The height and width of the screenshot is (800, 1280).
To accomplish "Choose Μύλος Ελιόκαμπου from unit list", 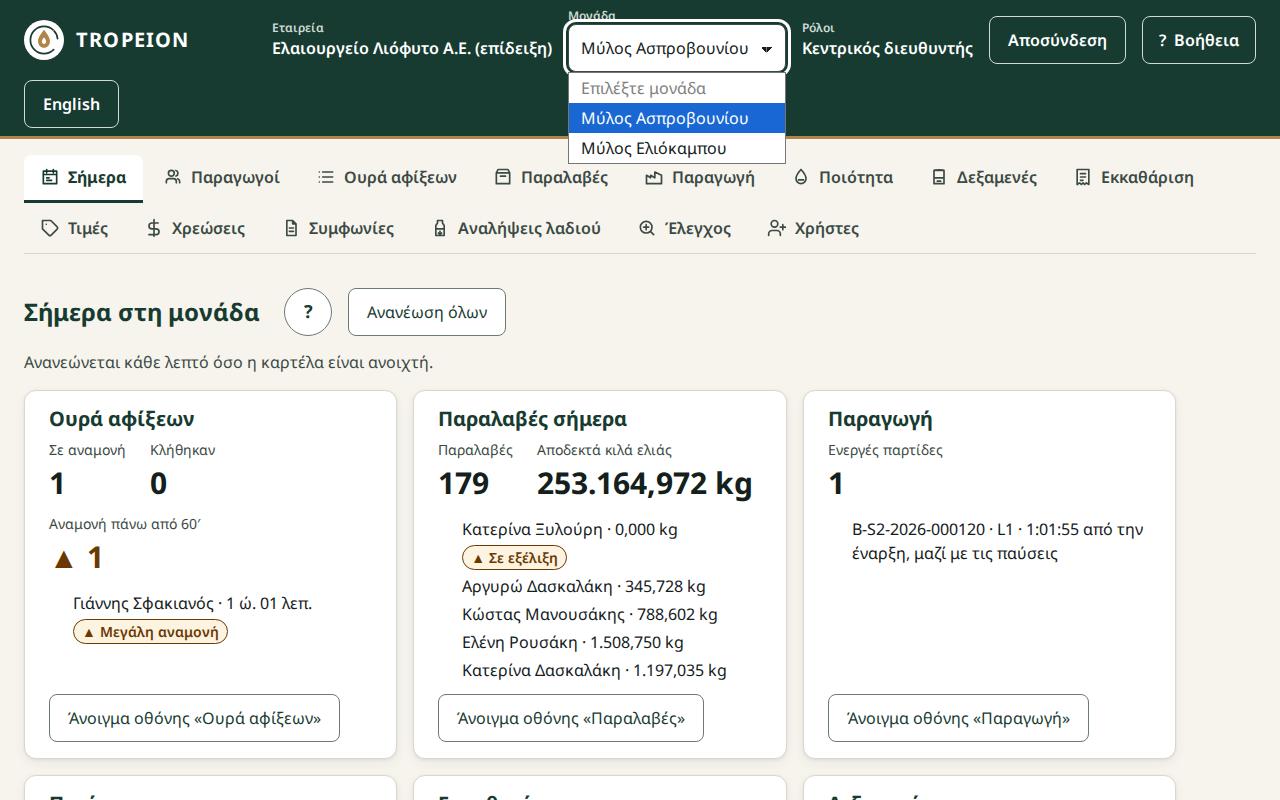I will pos(677,148).
